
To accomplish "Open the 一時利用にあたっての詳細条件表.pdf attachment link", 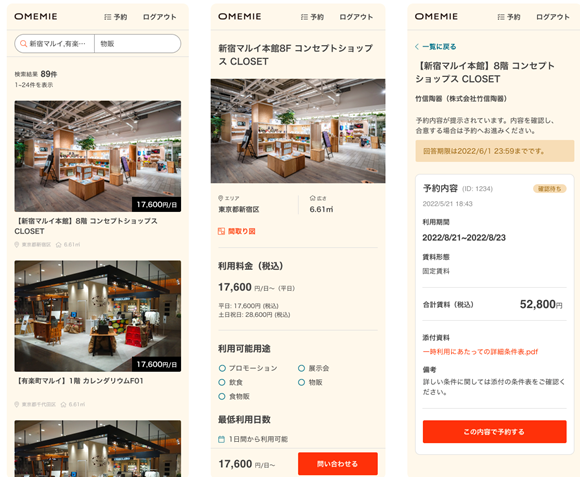I will coord(480,352).
